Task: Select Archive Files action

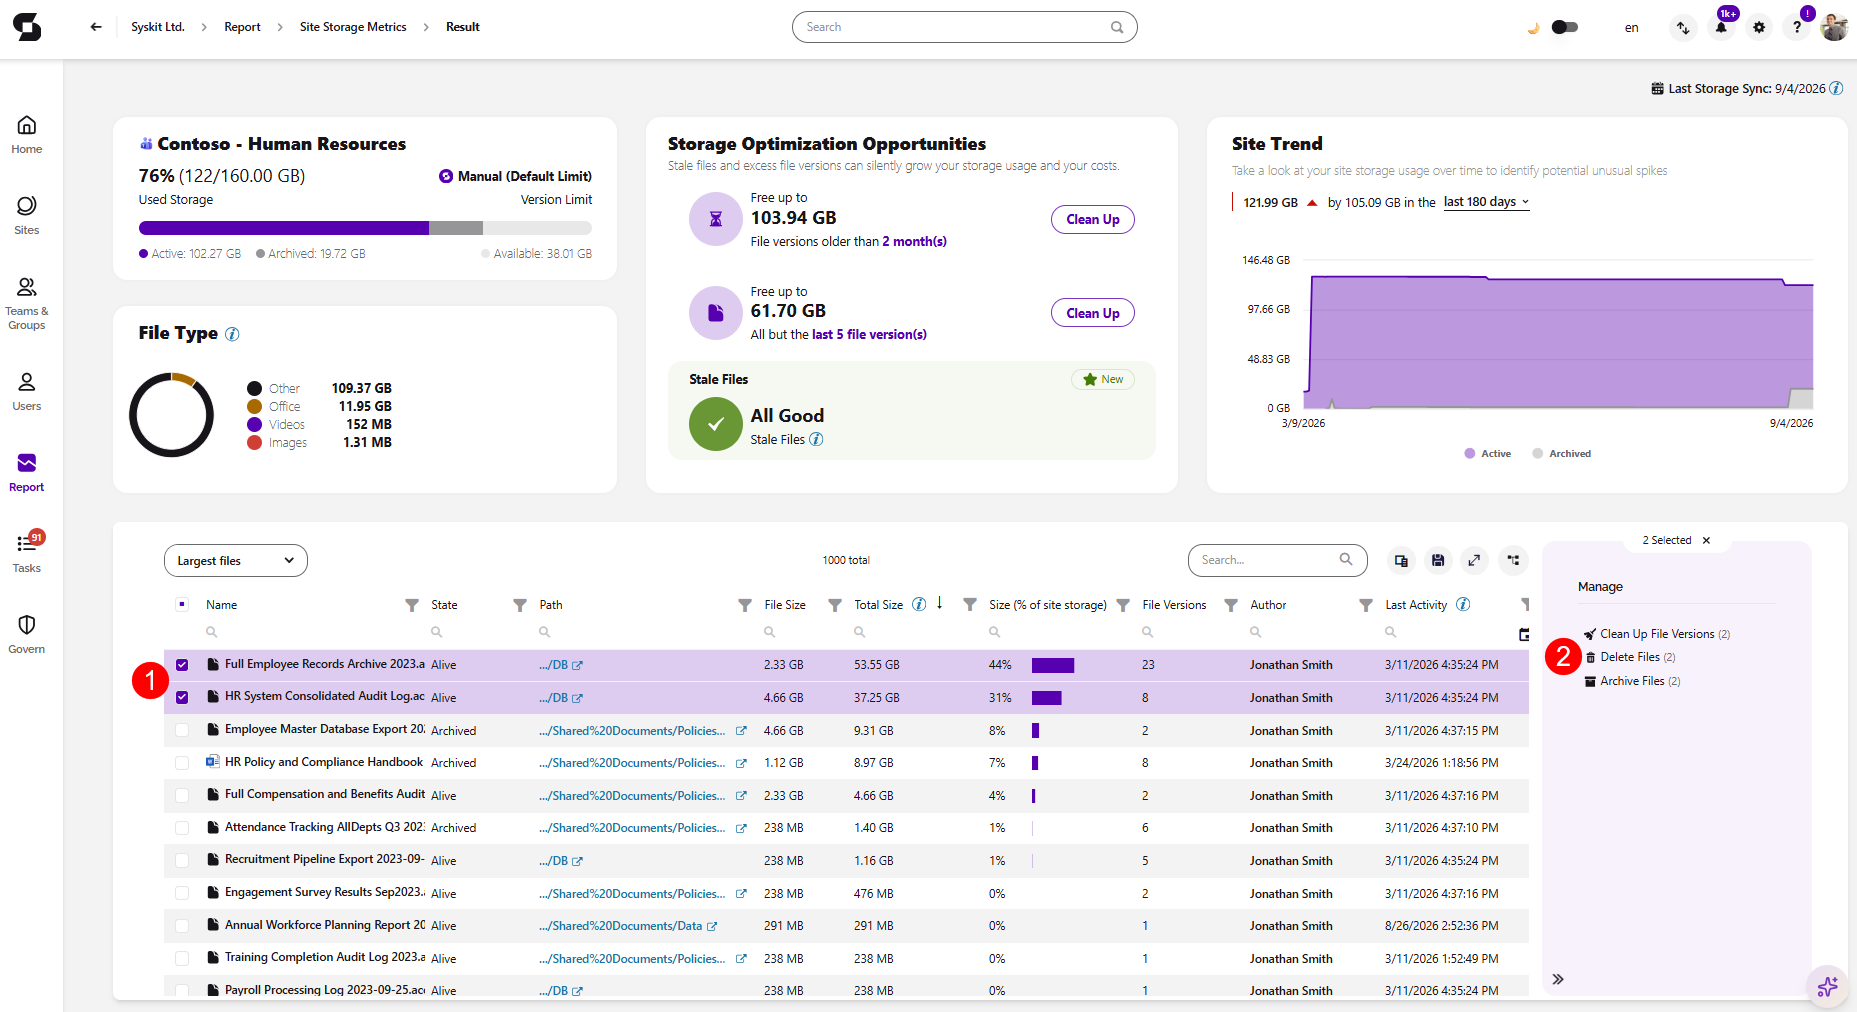Action: [x=1633, y=681]
